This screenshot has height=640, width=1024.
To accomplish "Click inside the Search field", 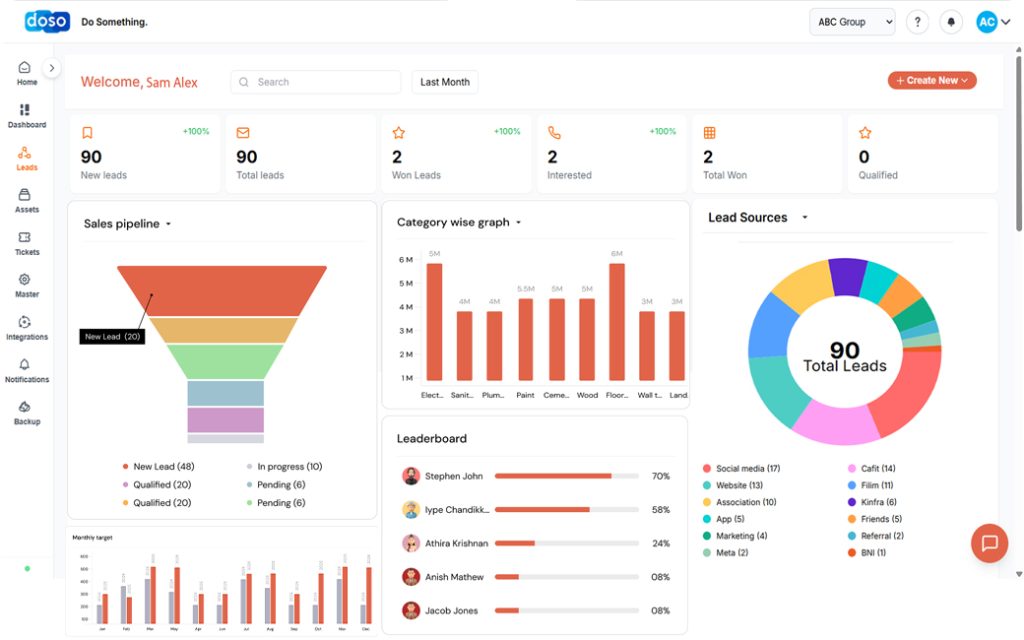I will point(315,82).
